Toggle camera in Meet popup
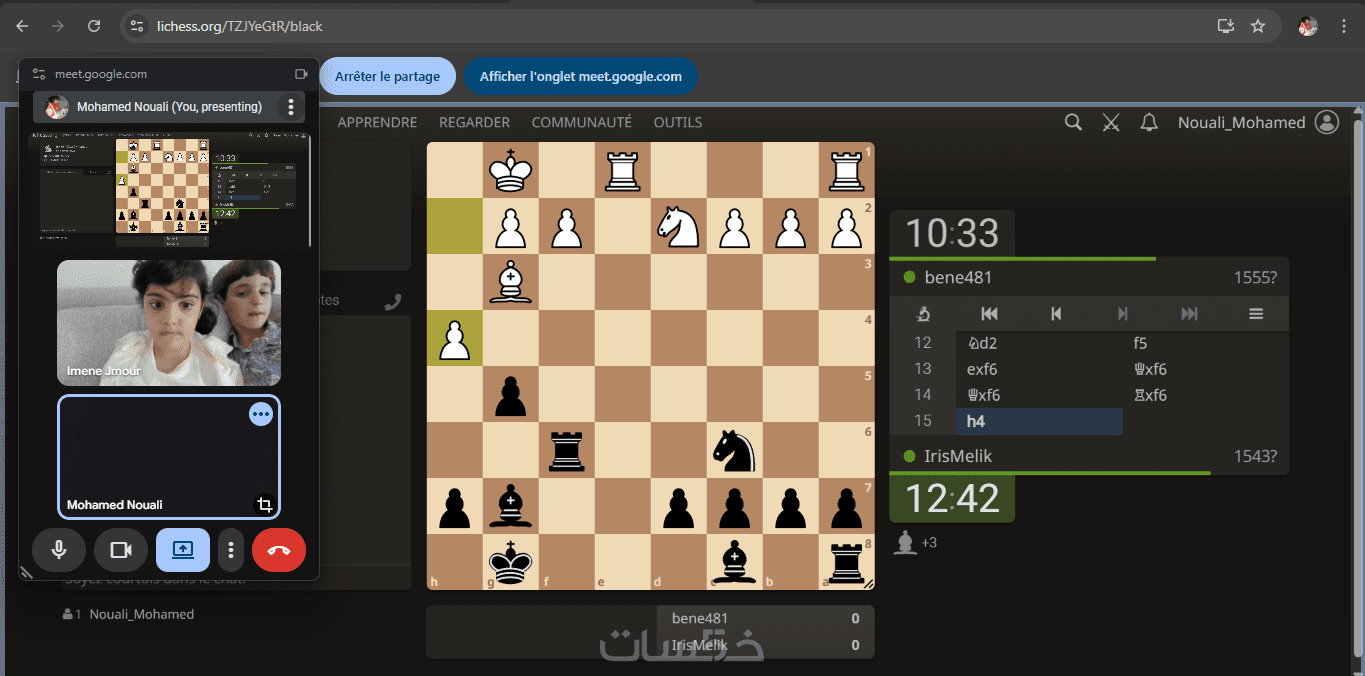Screen dimensions: 1365x676 click(x=121, y=550)
